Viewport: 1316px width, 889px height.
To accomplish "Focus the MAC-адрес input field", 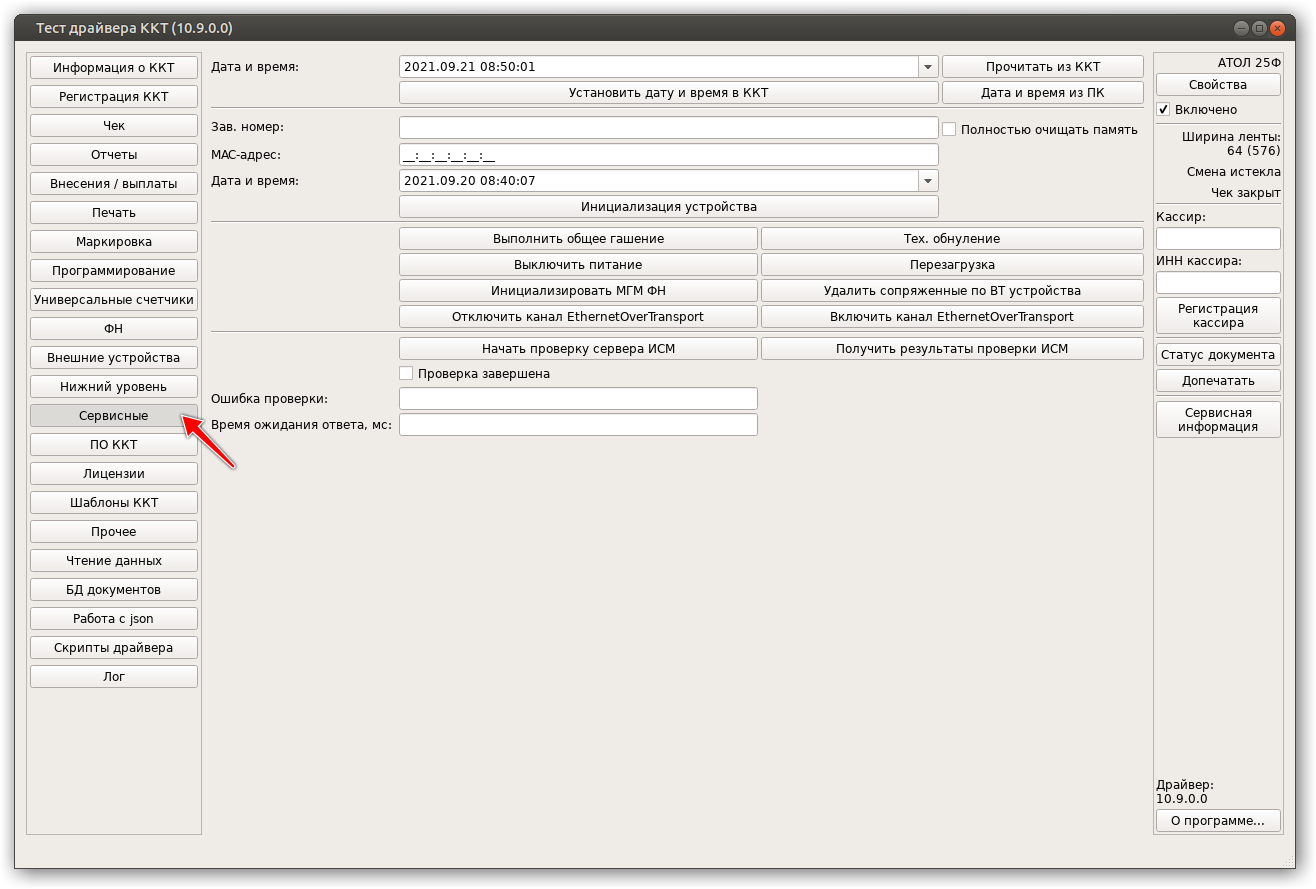I will pyautogui.click(x=669, y=155).
